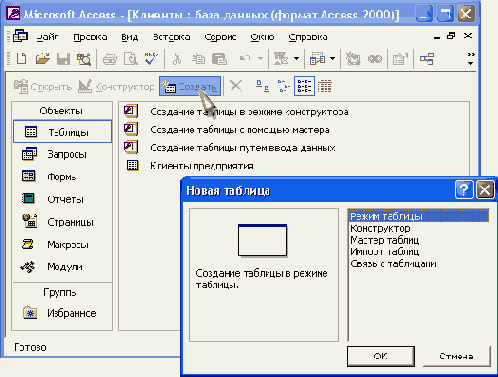
Task: Click the Relationships icon in toolbar
Action: (427, 59)
